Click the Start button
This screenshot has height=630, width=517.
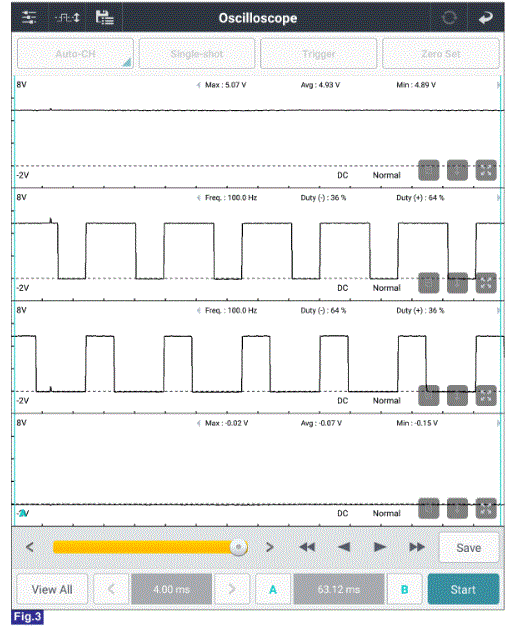click(x=463, y=589)
